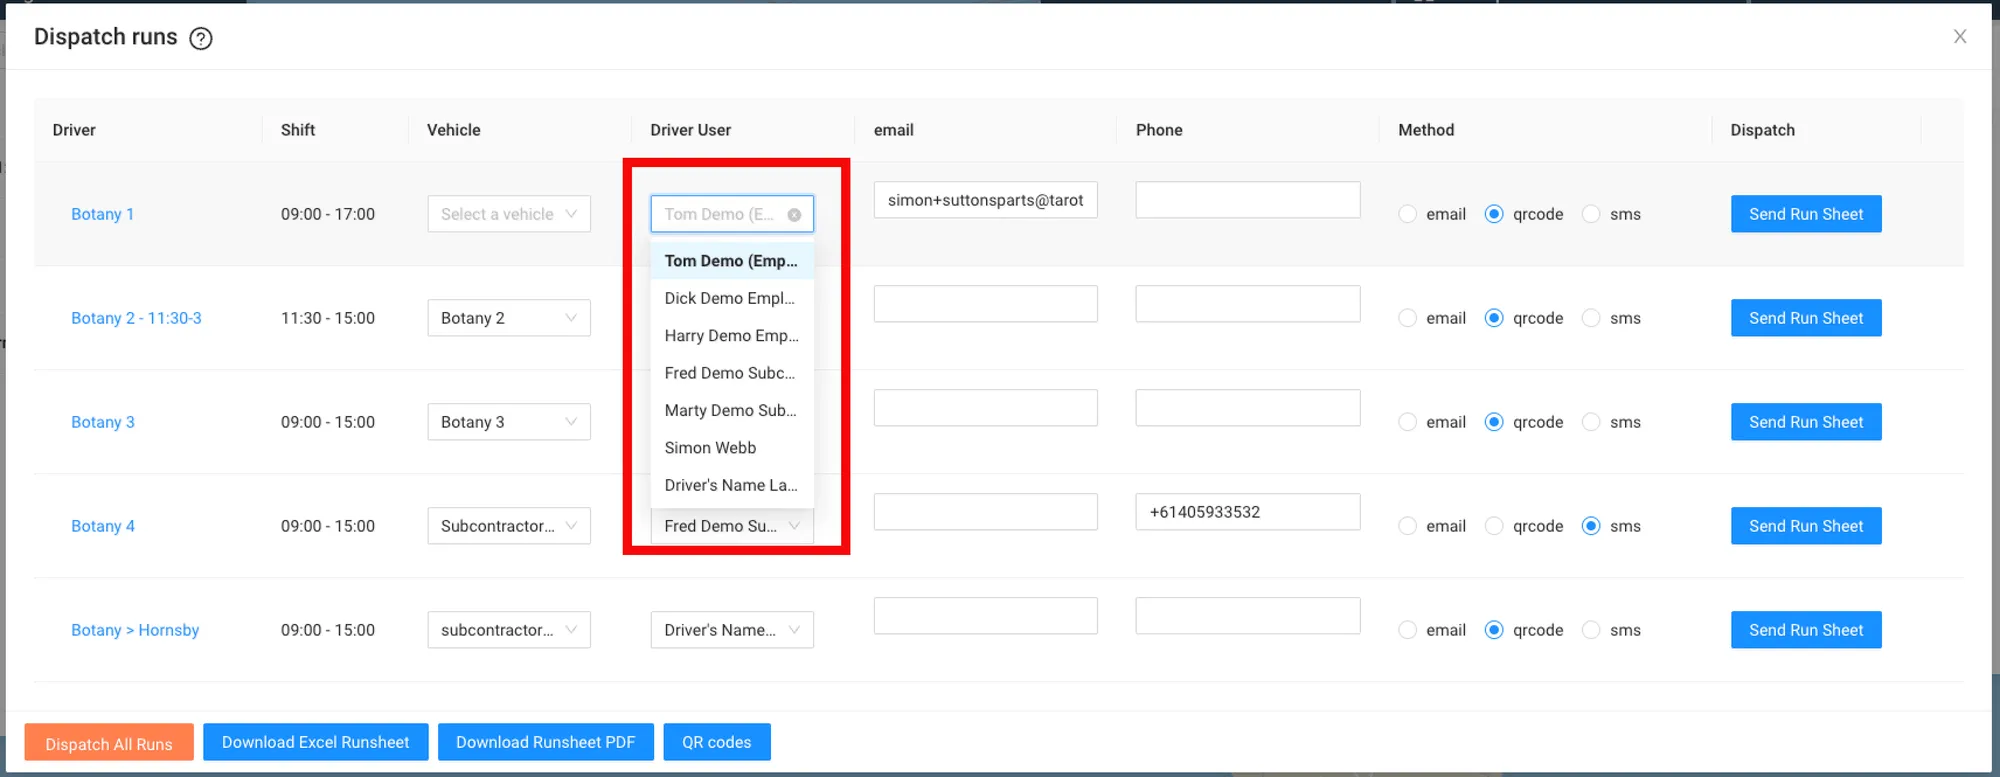Send Run Sheet for Botany 1
The width and height of the screenshot is (2000, 777).
click(1806, 214)
